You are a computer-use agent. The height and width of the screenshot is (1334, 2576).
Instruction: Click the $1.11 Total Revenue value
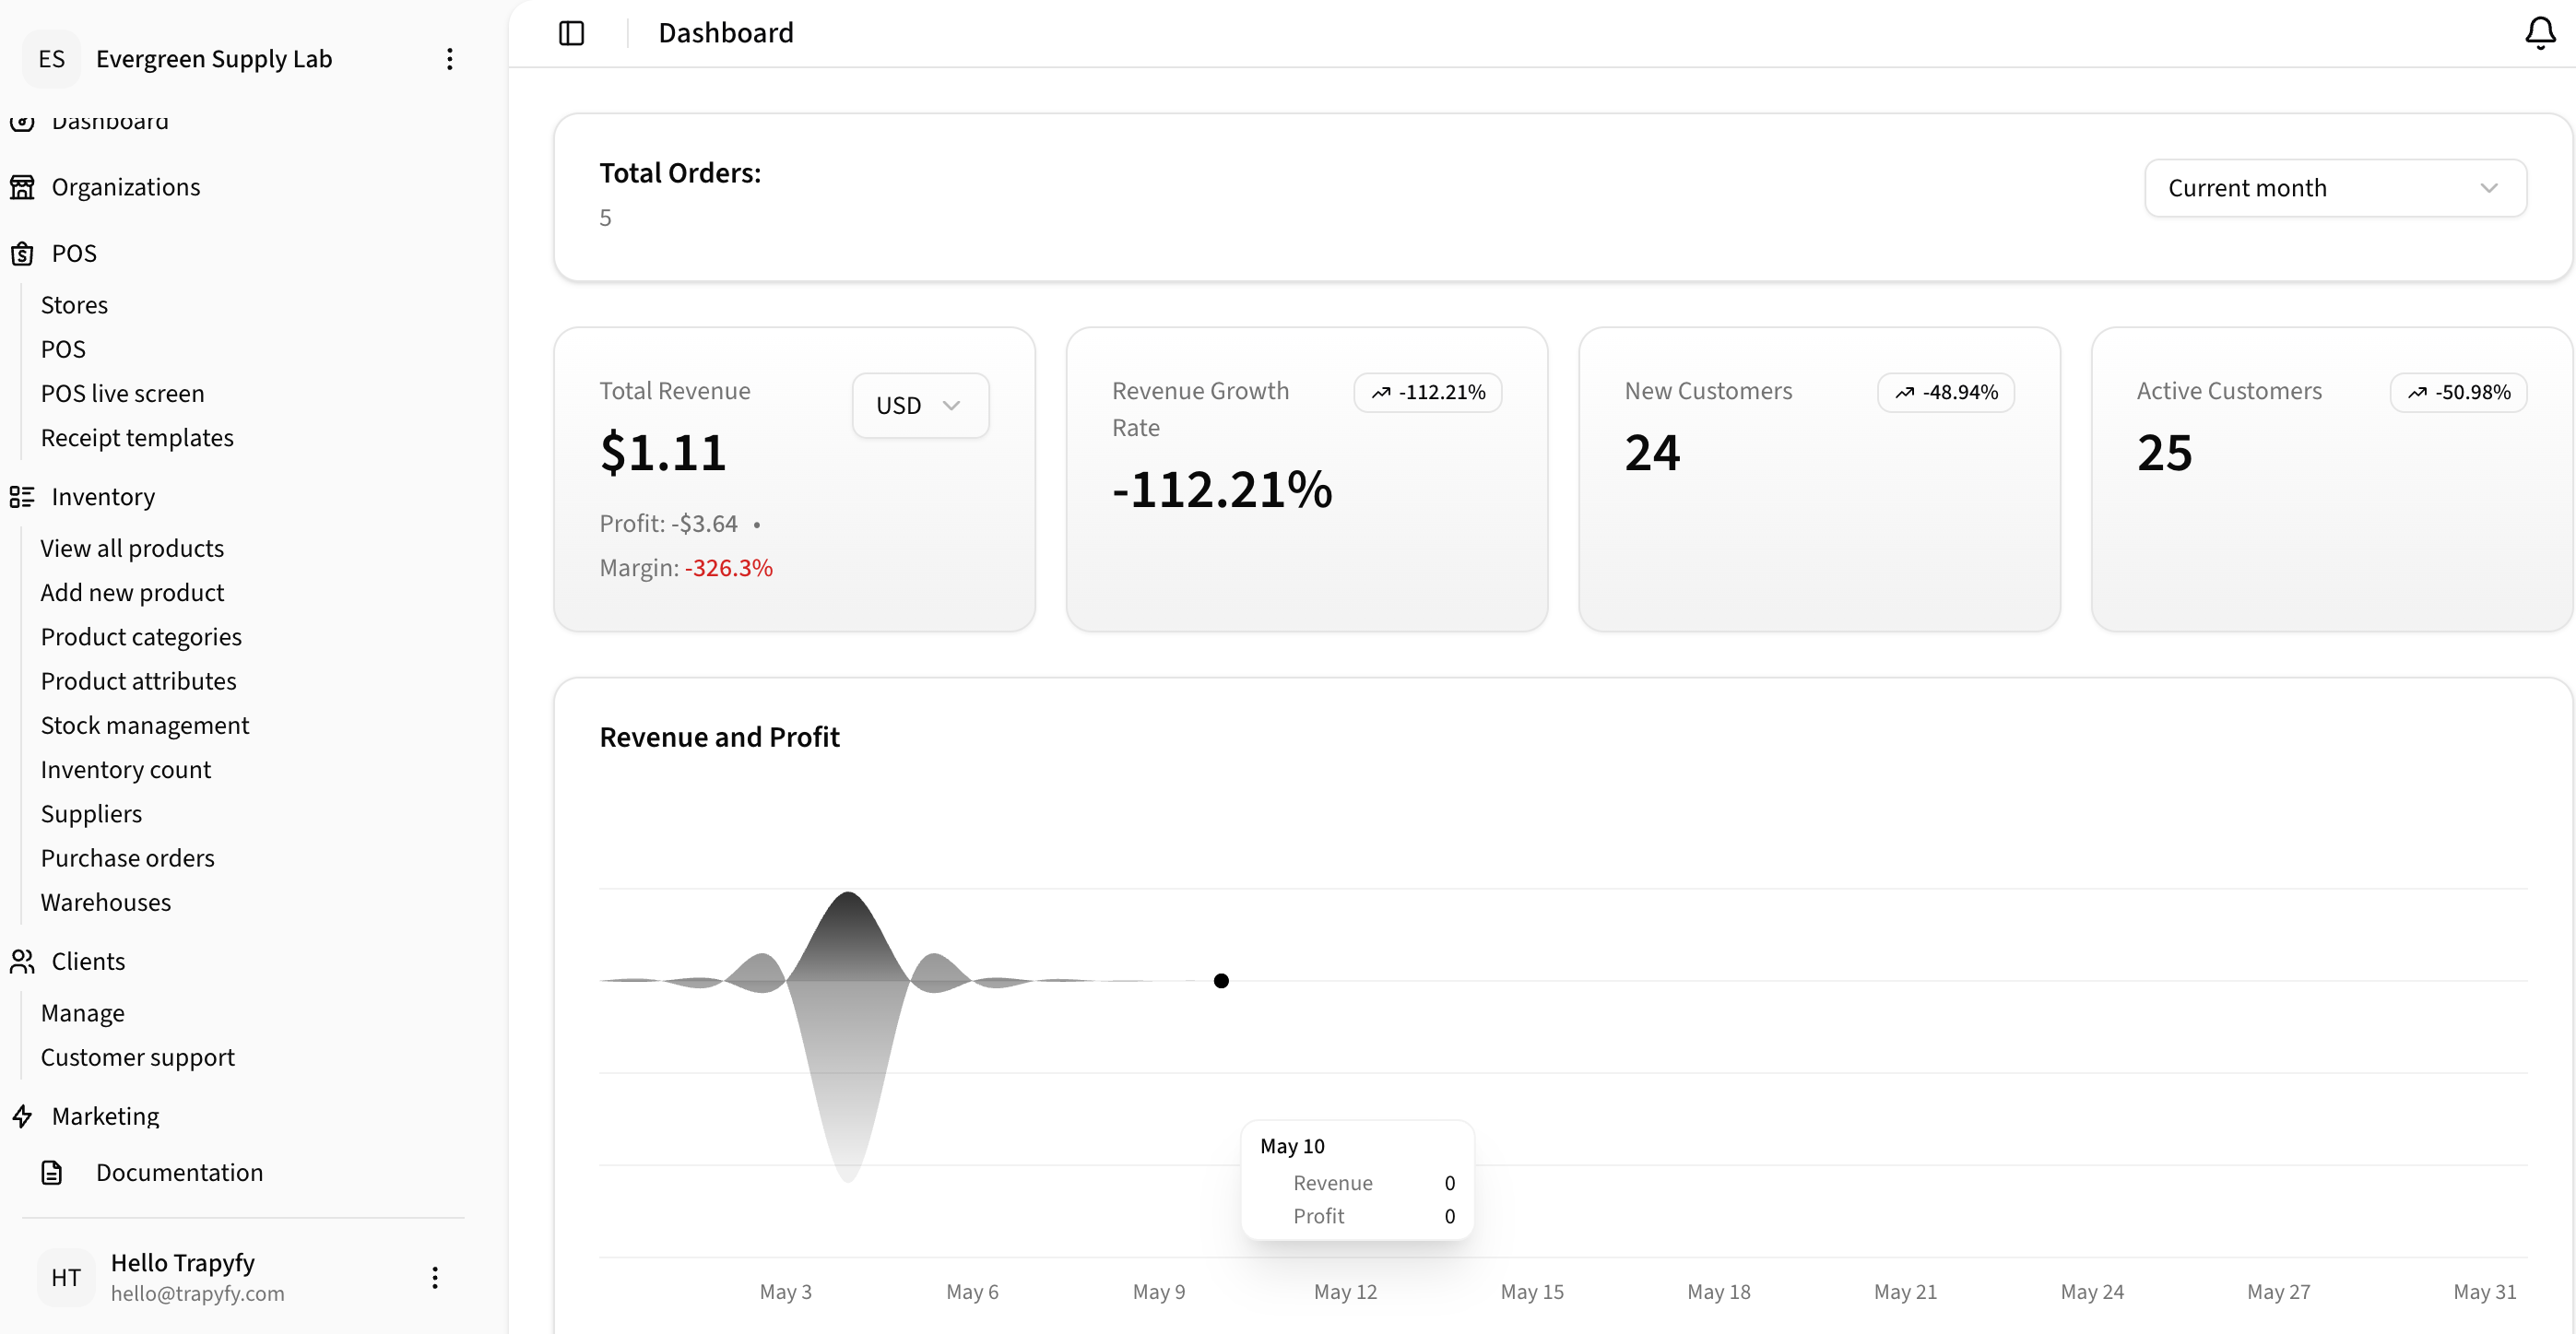click(663, 452)
